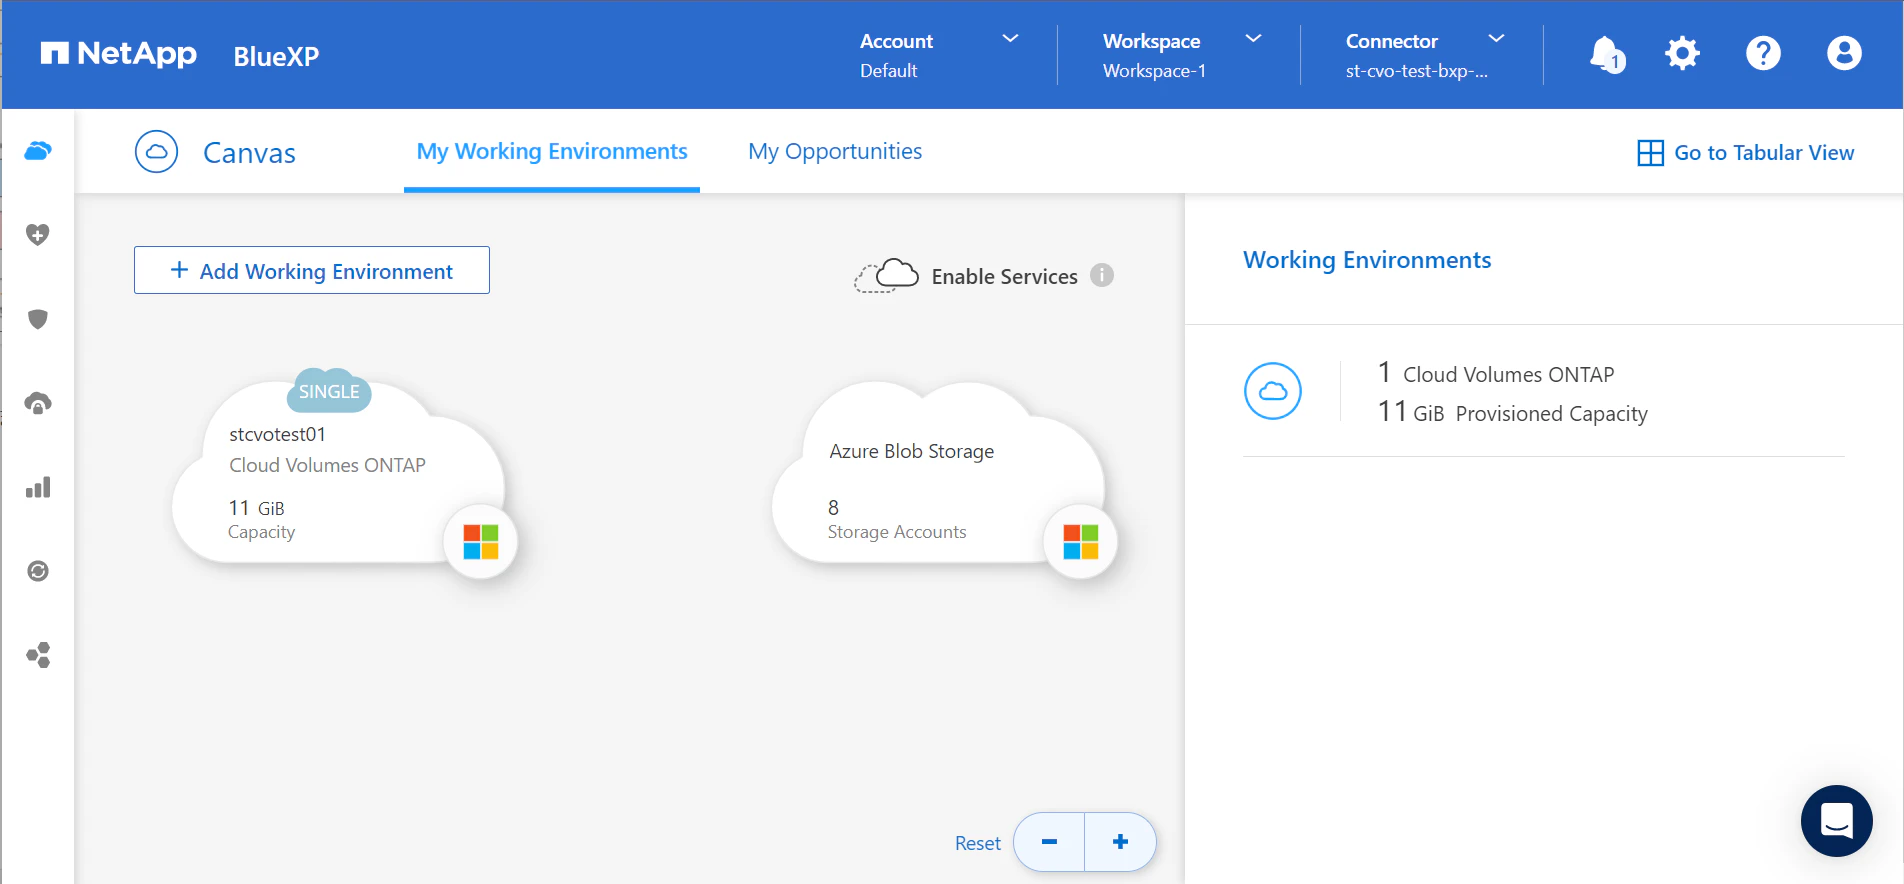
Task: Click the BlueXP product title
Action: pyautogui.click(x=276, y=56)
